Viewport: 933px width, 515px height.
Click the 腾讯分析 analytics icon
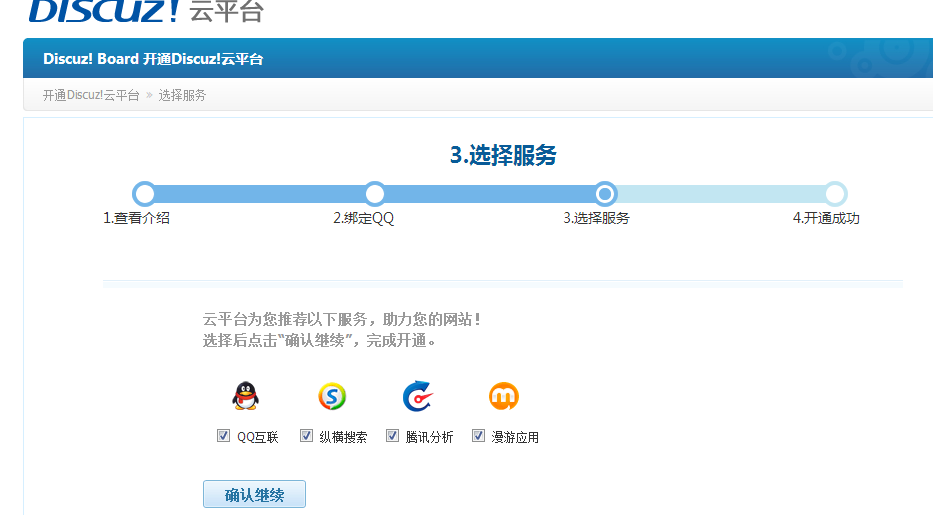click(418, 396)
